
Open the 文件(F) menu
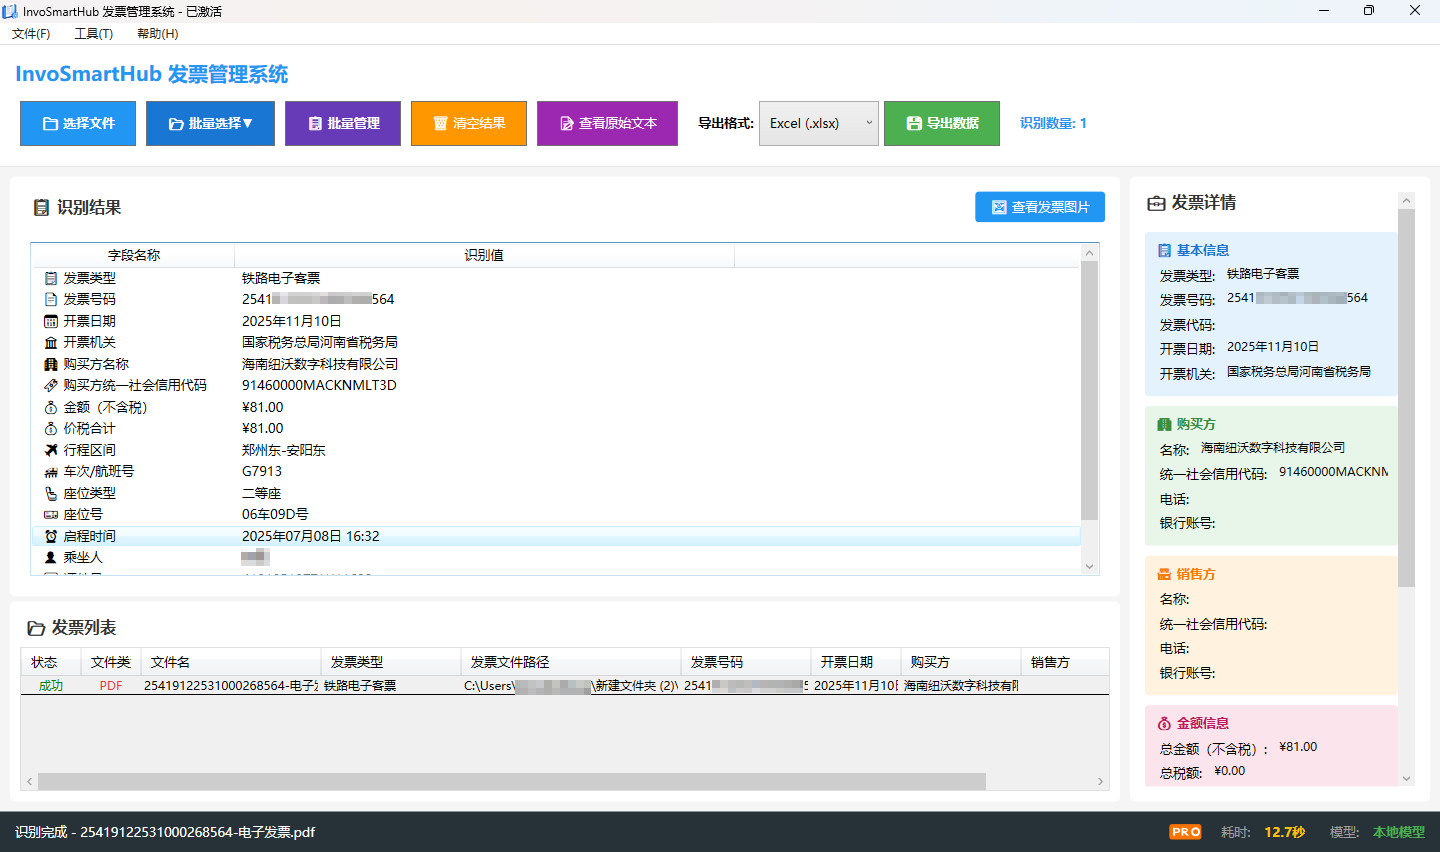(x=31, y=33)
